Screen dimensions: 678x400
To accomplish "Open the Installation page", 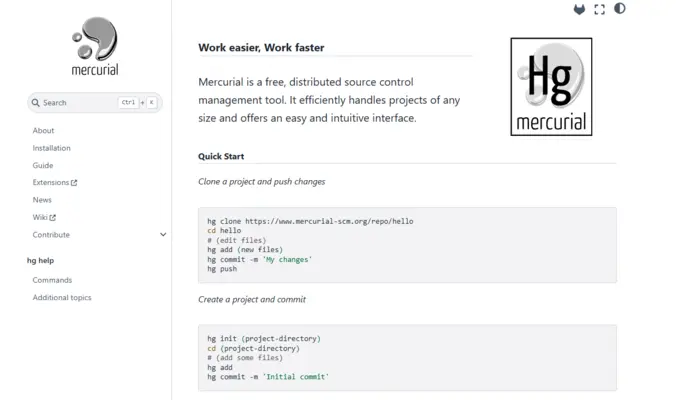I will pos(51,148).
